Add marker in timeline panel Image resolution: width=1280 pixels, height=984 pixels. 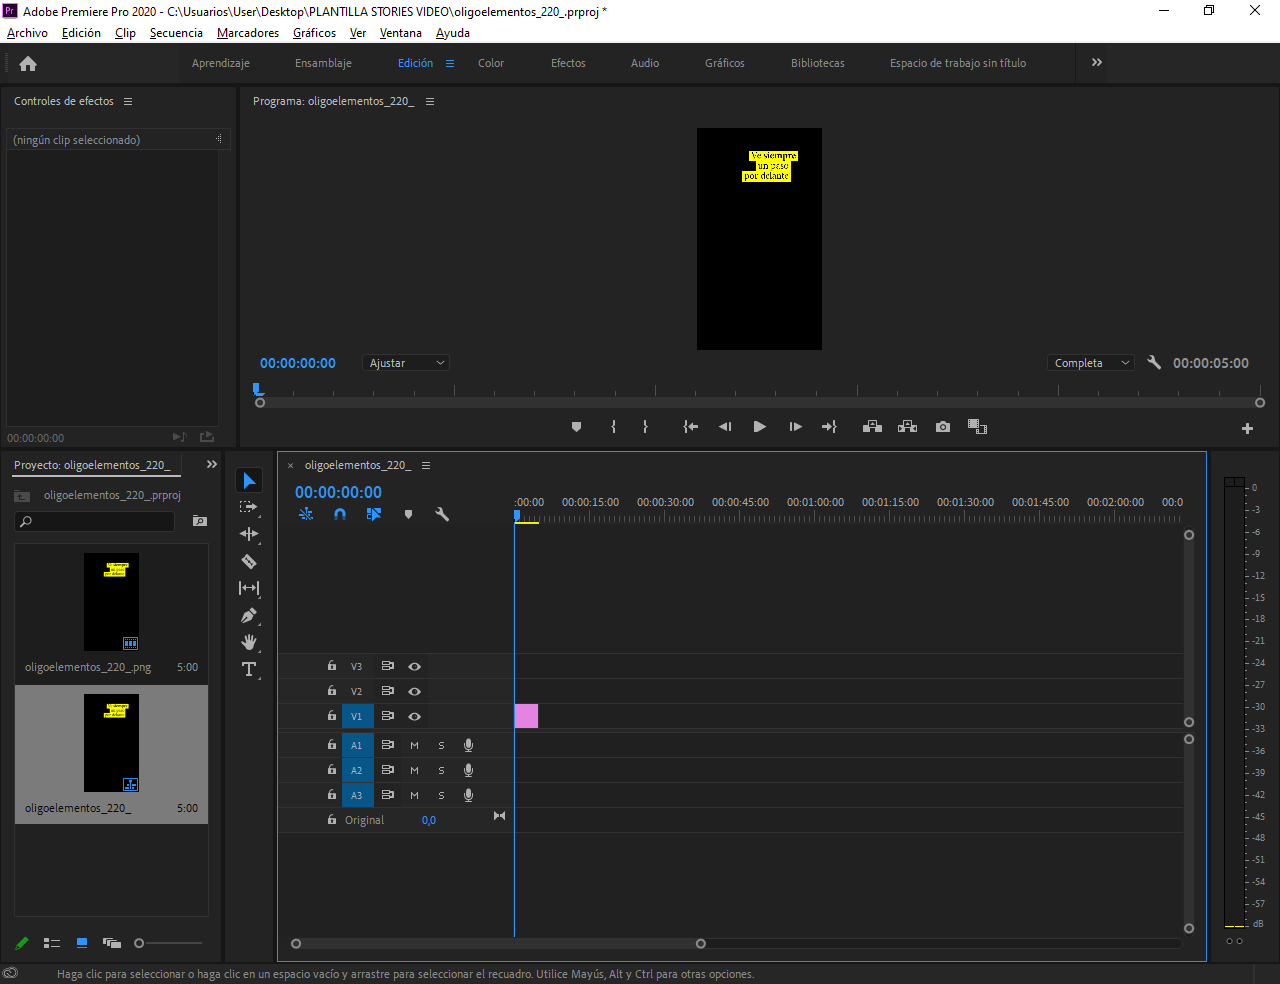[408, 514]
